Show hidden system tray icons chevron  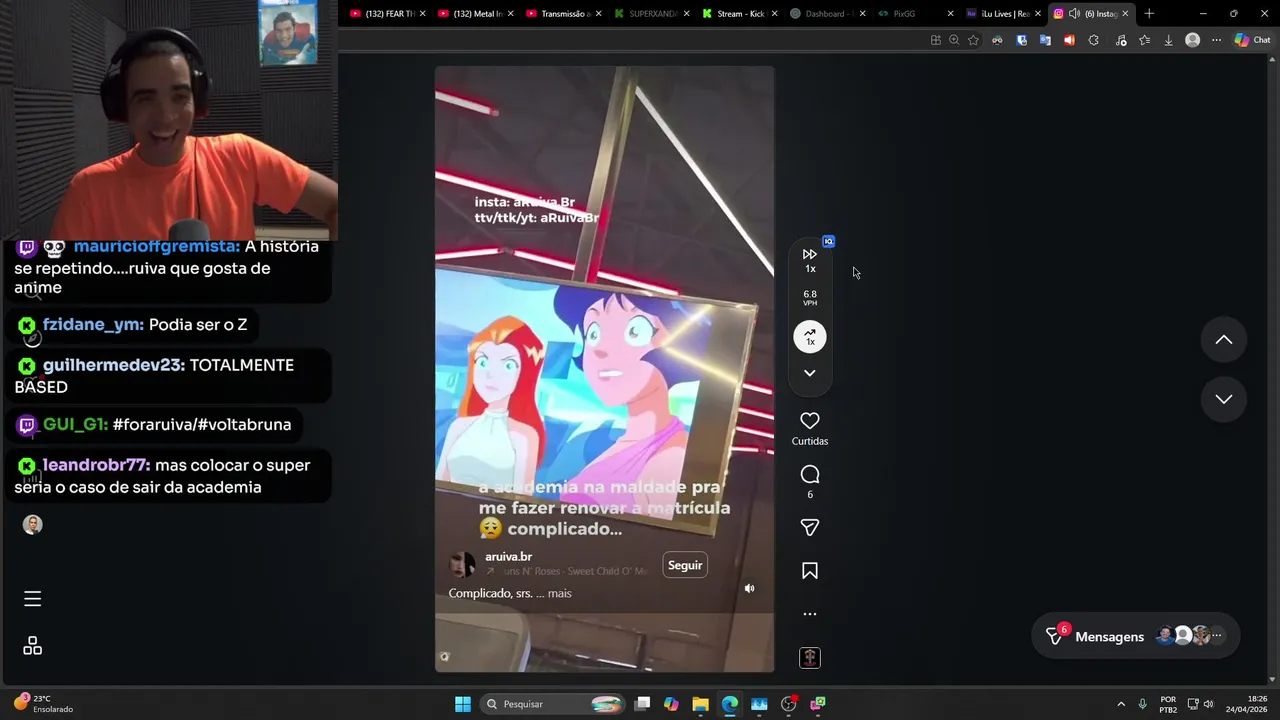[x=1121, y=704]
